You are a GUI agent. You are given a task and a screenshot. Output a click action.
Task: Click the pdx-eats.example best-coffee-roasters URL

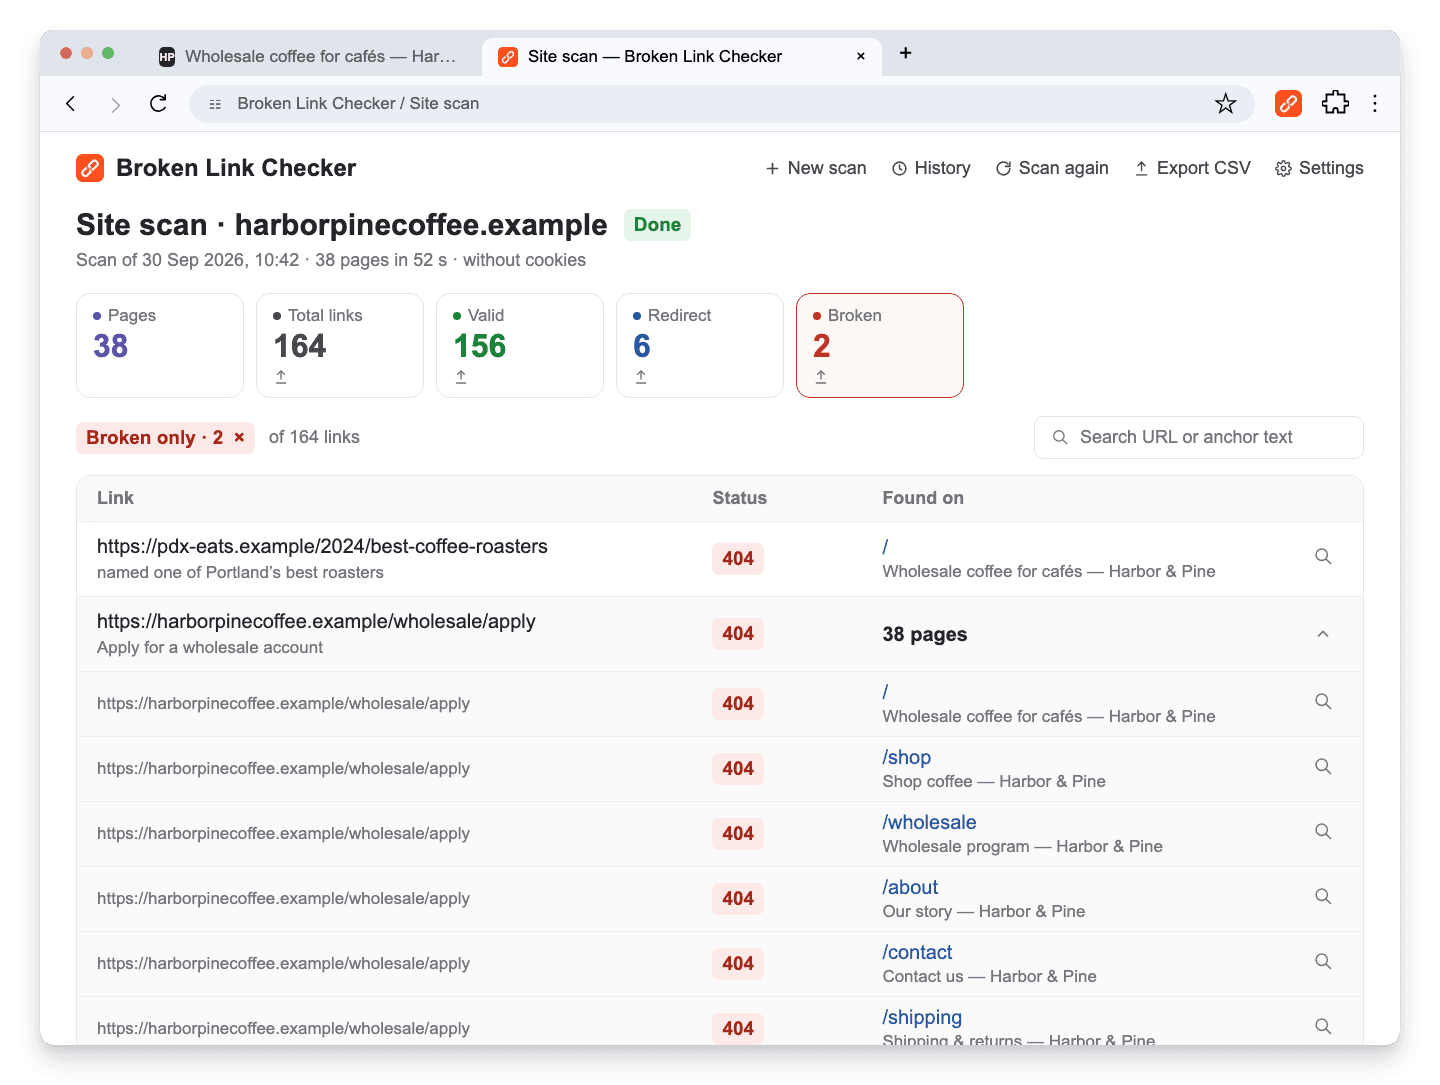(322, 547)
